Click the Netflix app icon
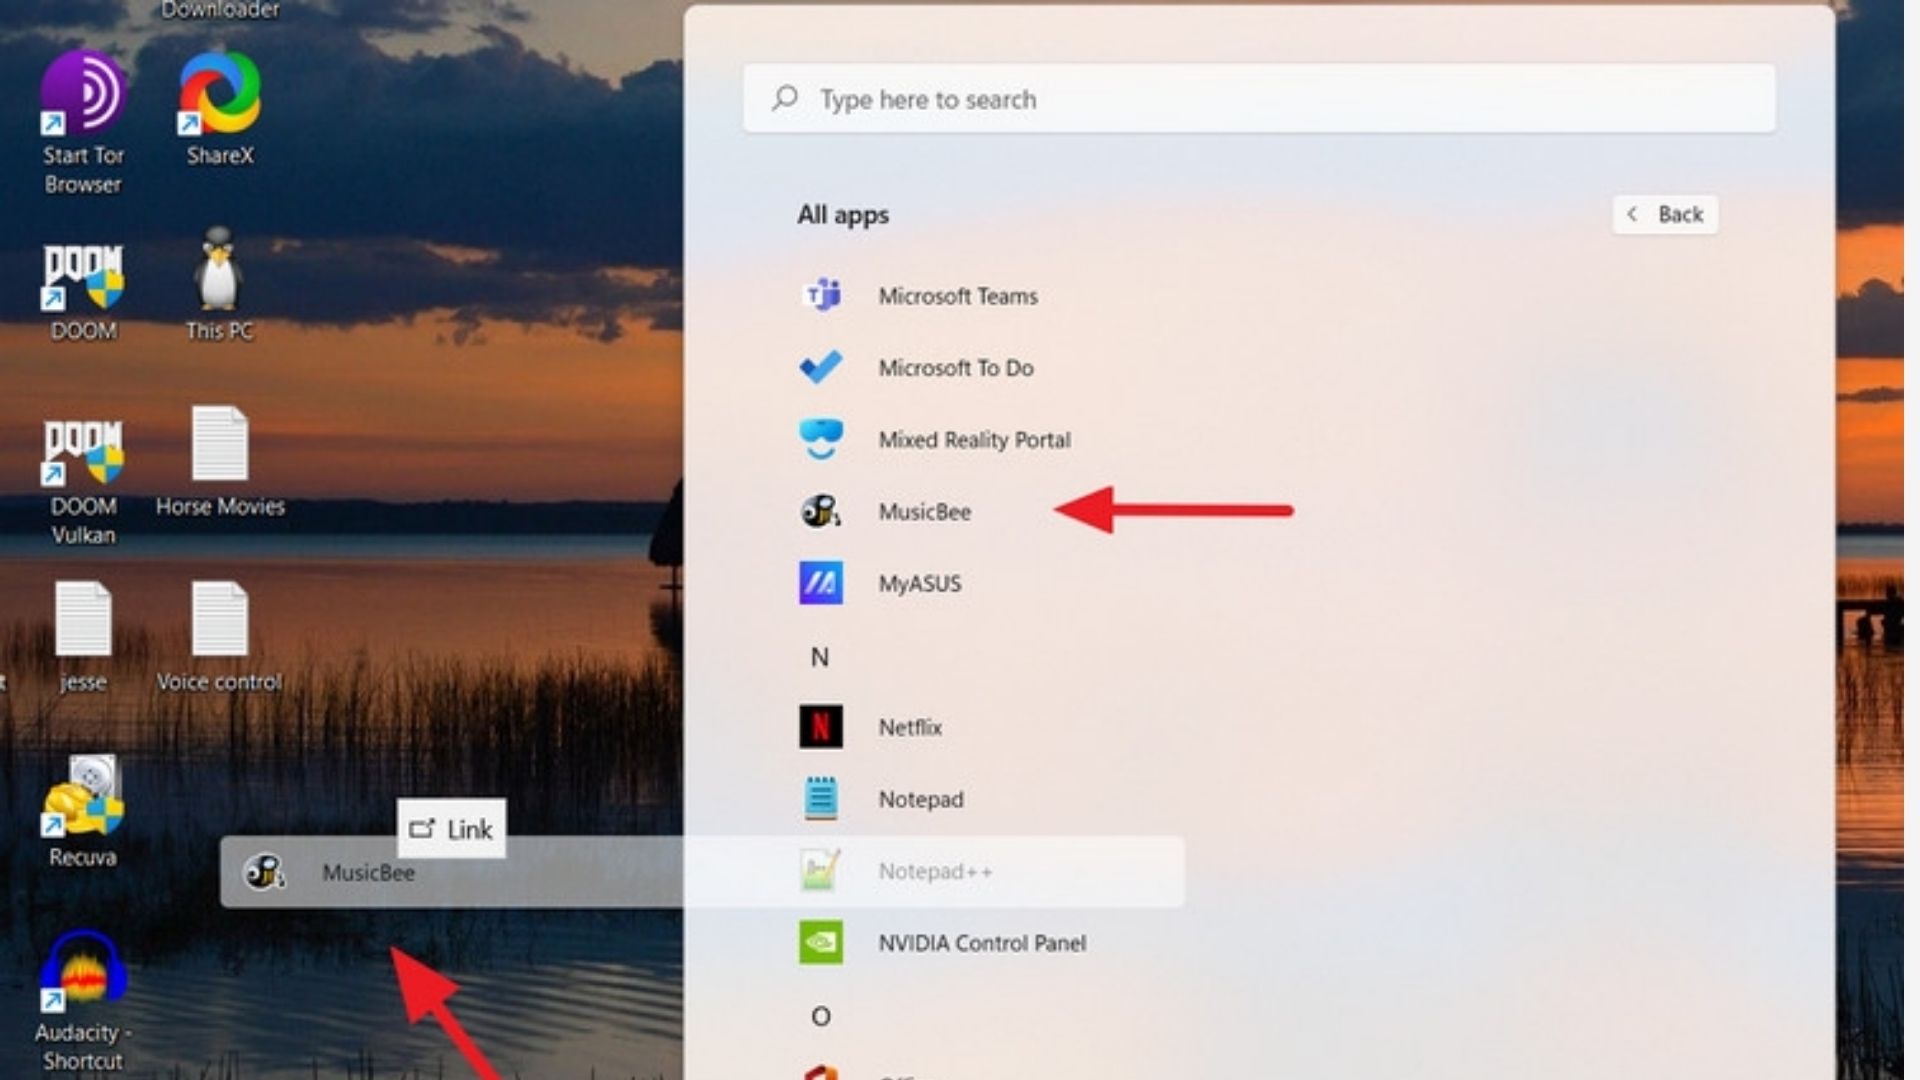1920x1080 pixels. [821, 727]
